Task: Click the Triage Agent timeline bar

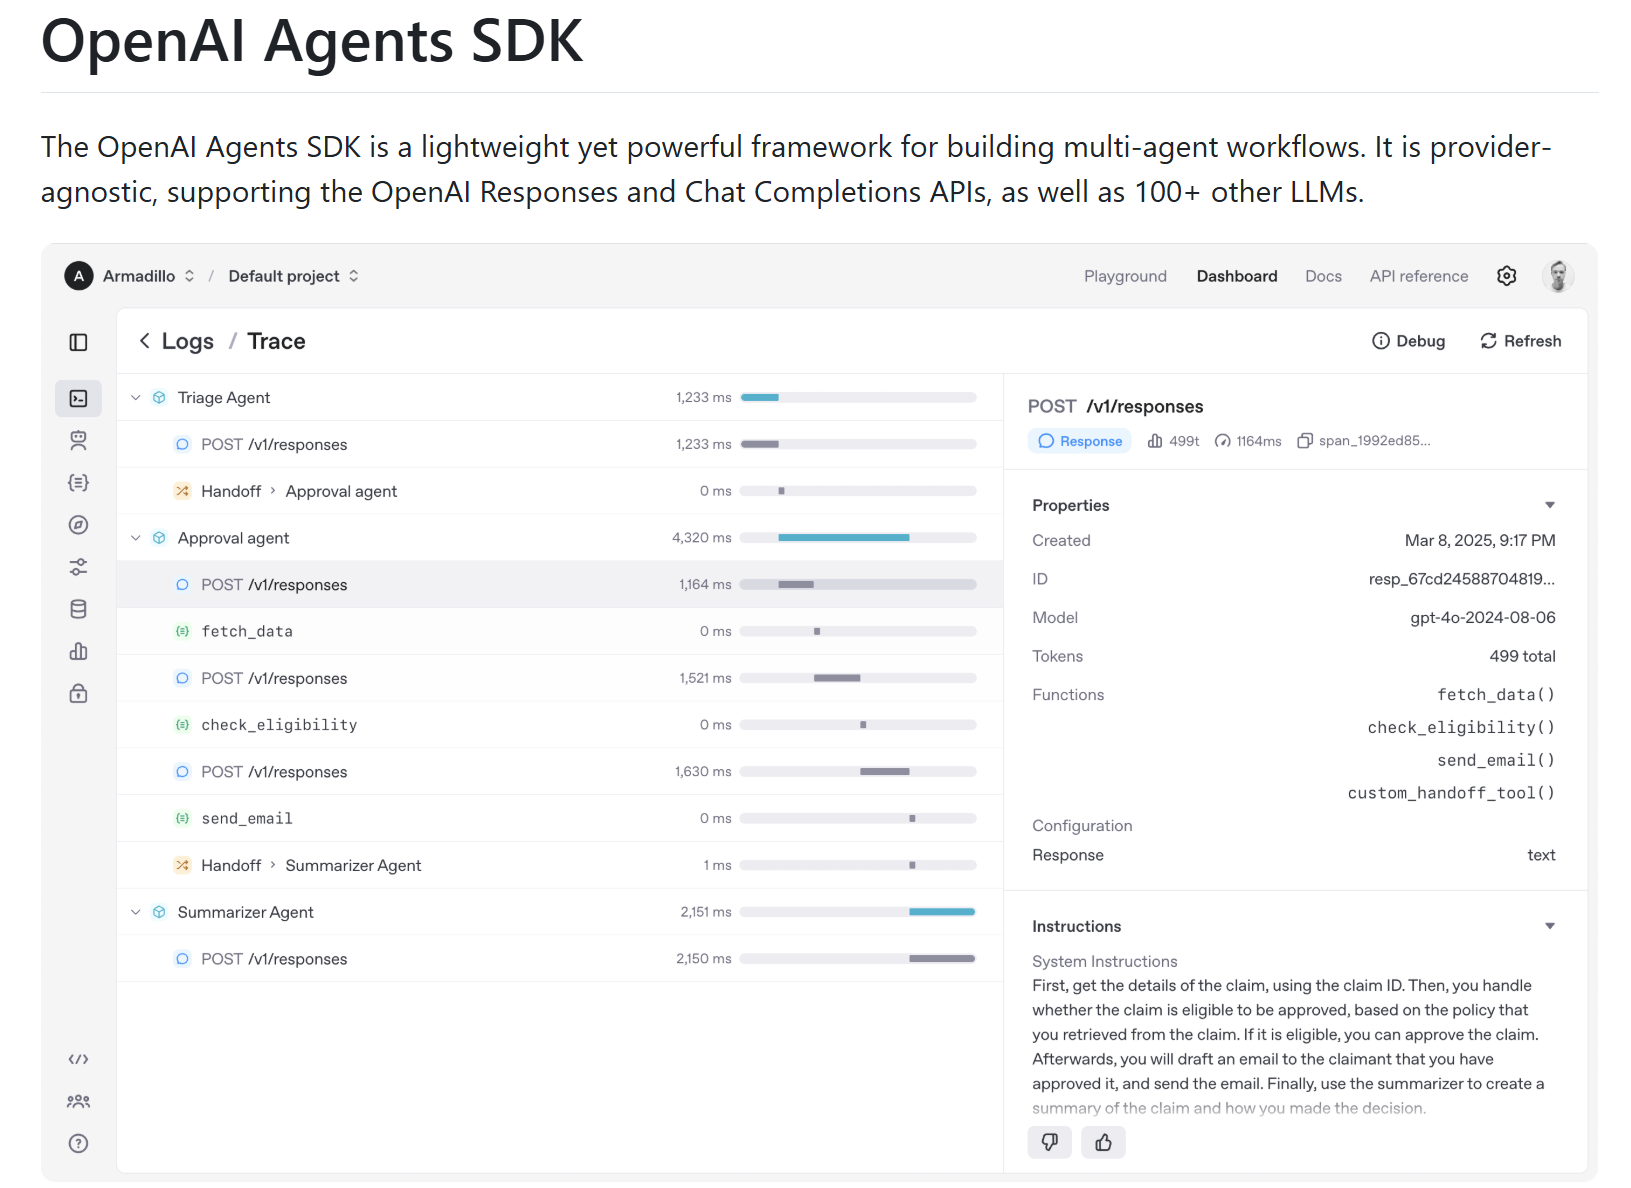Action: (x=760, y=397)
